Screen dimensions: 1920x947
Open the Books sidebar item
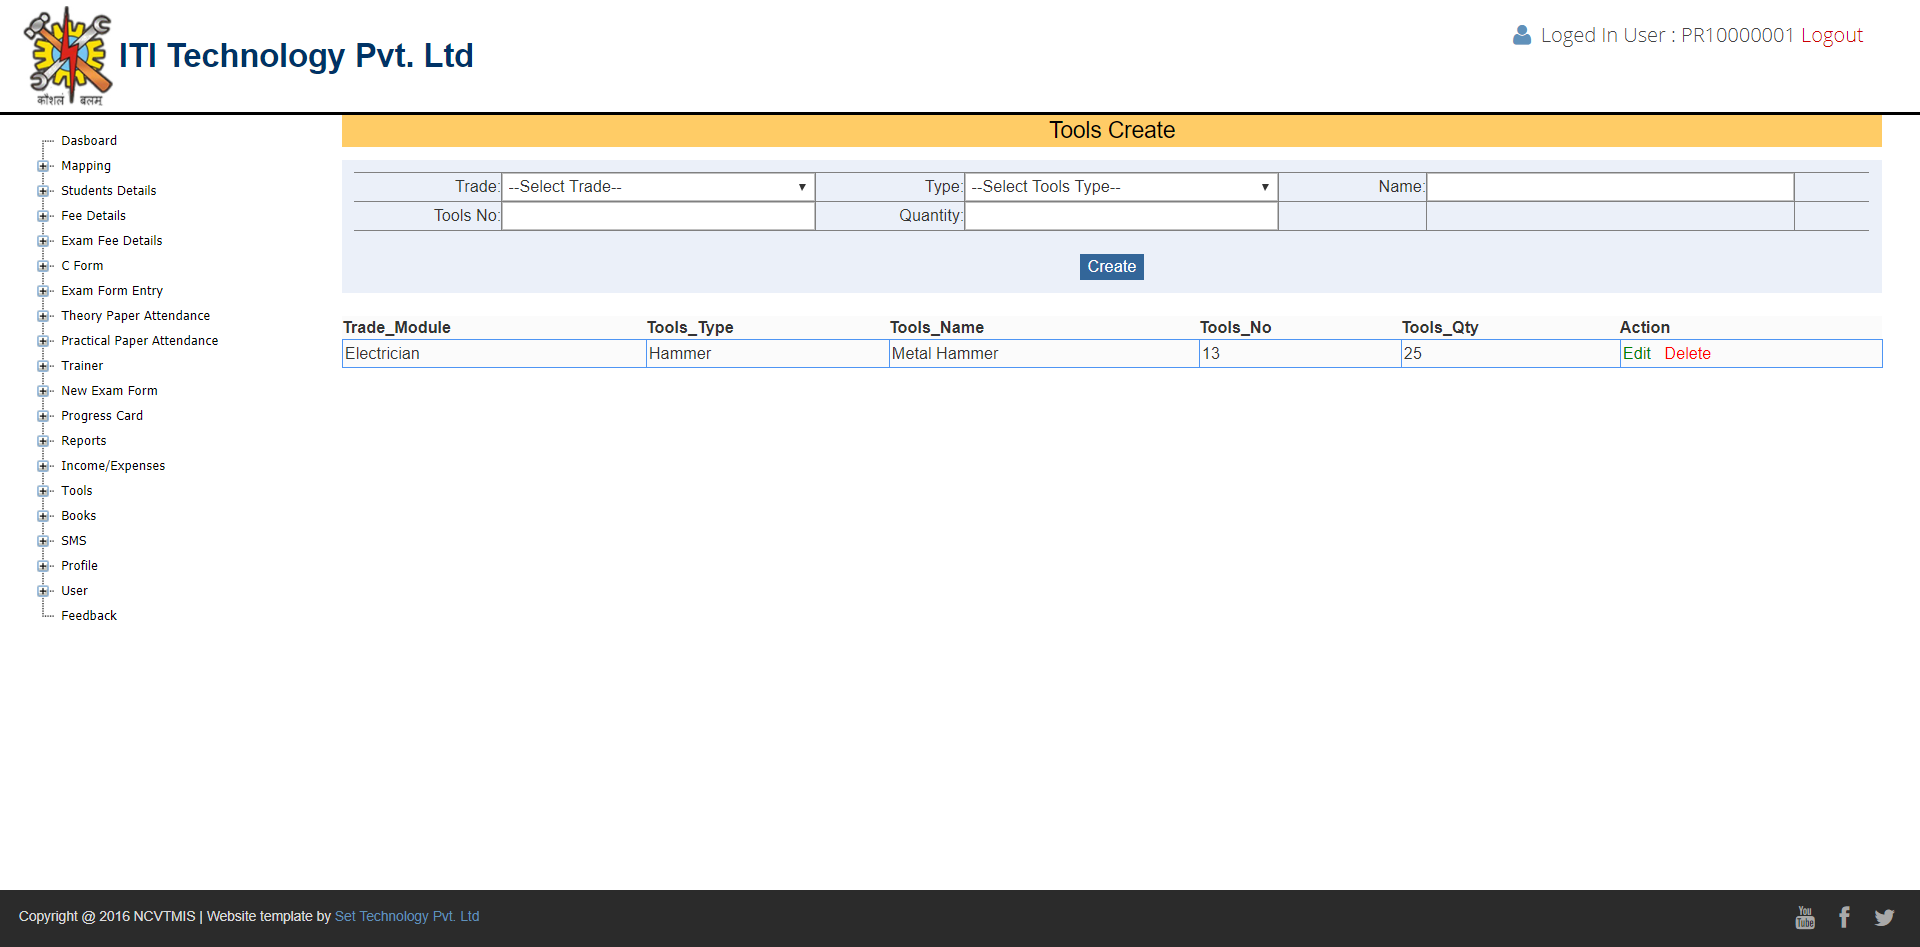pos(79,516)
